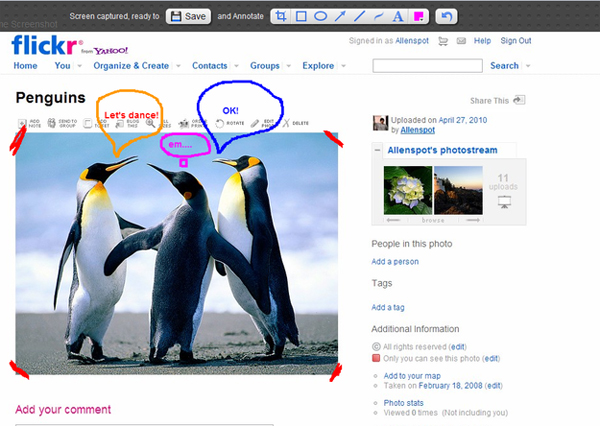Click the Search link
Viewport: 600px width, 426px height.
(504, 66)
